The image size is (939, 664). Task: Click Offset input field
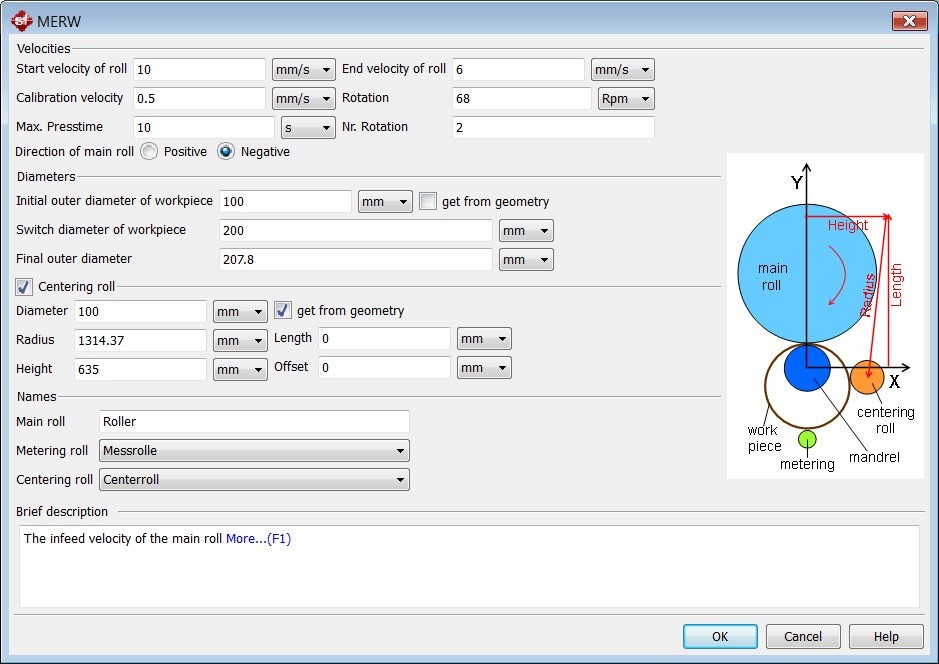tap(384, 368)
